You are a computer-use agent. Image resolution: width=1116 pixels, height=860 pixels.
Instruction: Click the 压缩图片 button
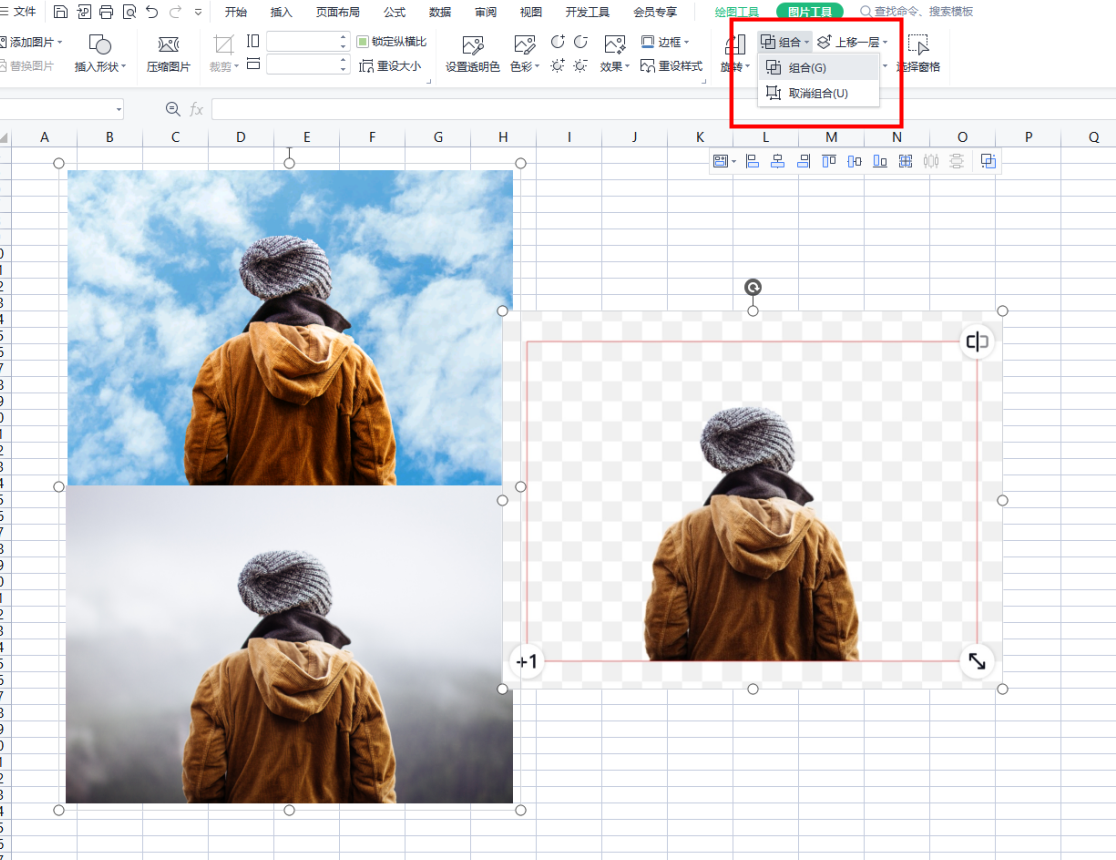[x=169, y=53]
